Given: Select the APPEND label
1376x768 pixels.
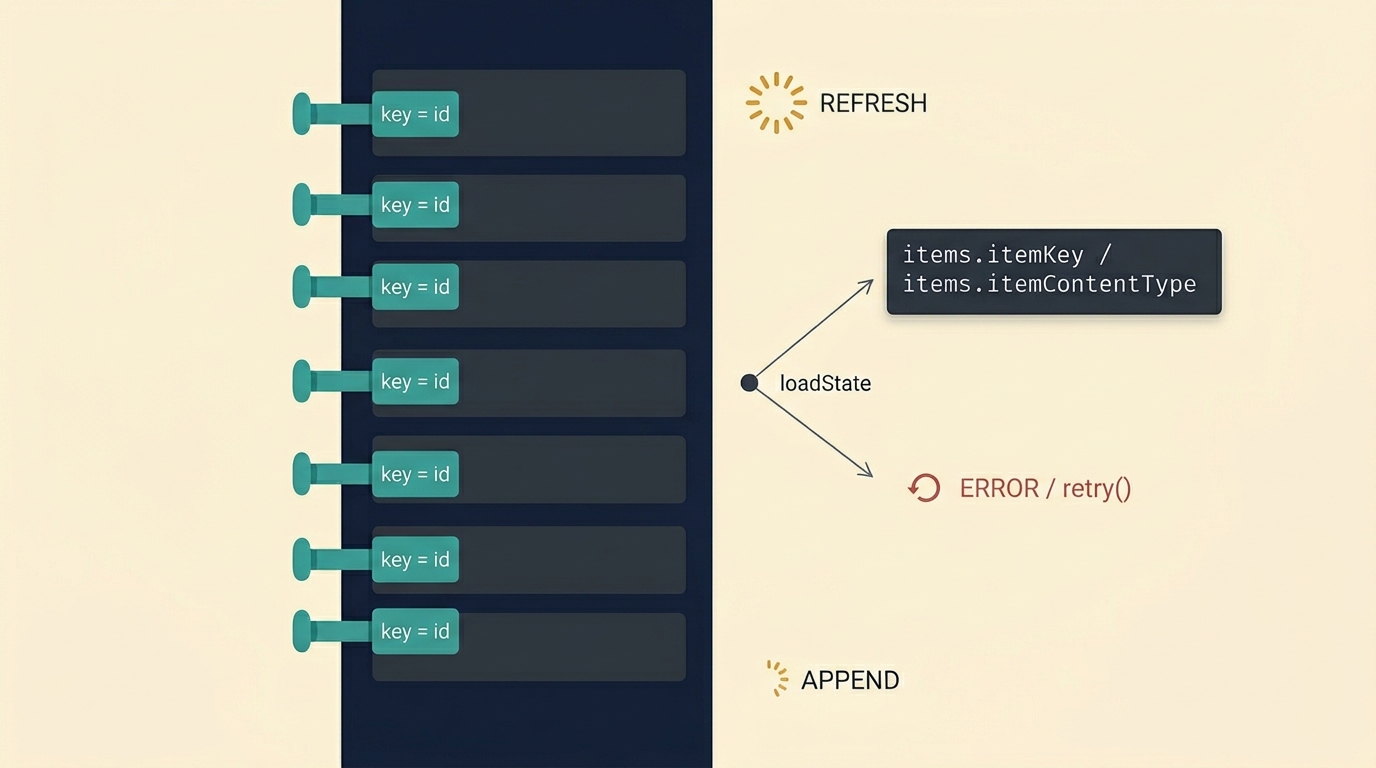Looking at the screenshot, I should 850,680.
